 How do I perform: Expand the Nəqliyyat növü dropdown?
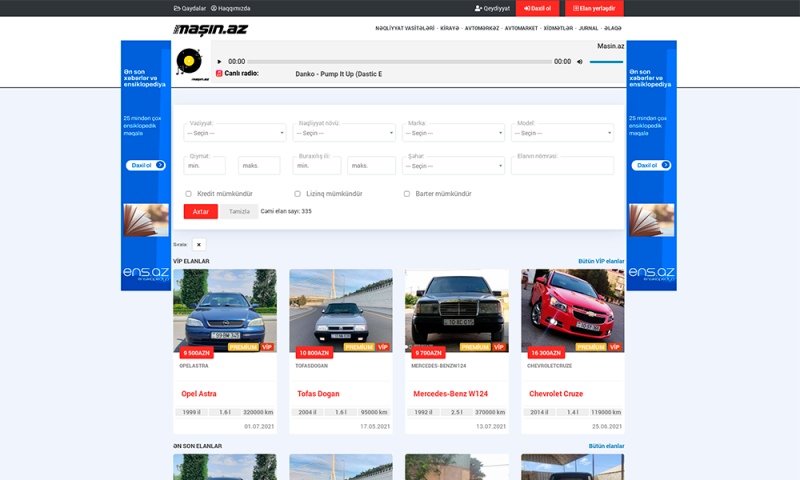[344, 133]
